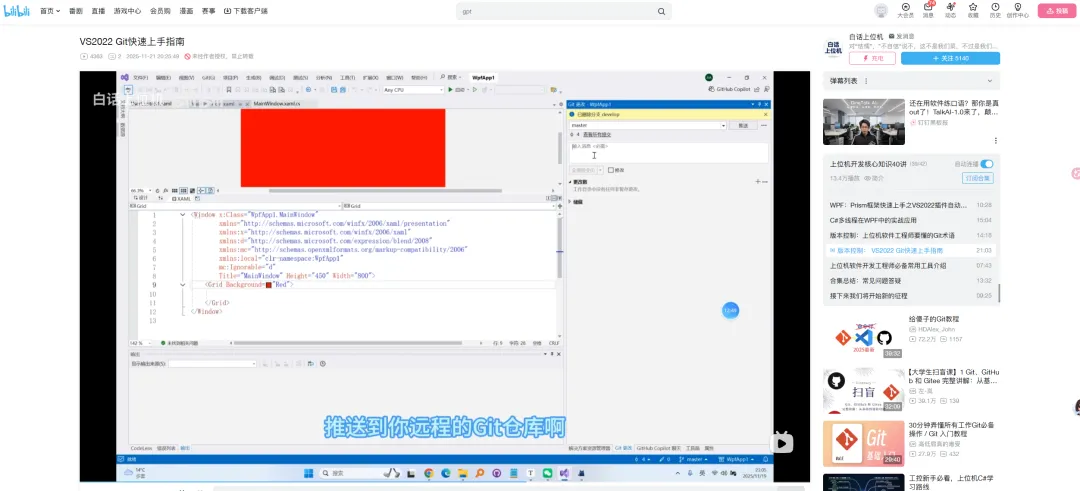Click the 推送 push button in Git panel
1080x491 pixels.
pos(743,125)
